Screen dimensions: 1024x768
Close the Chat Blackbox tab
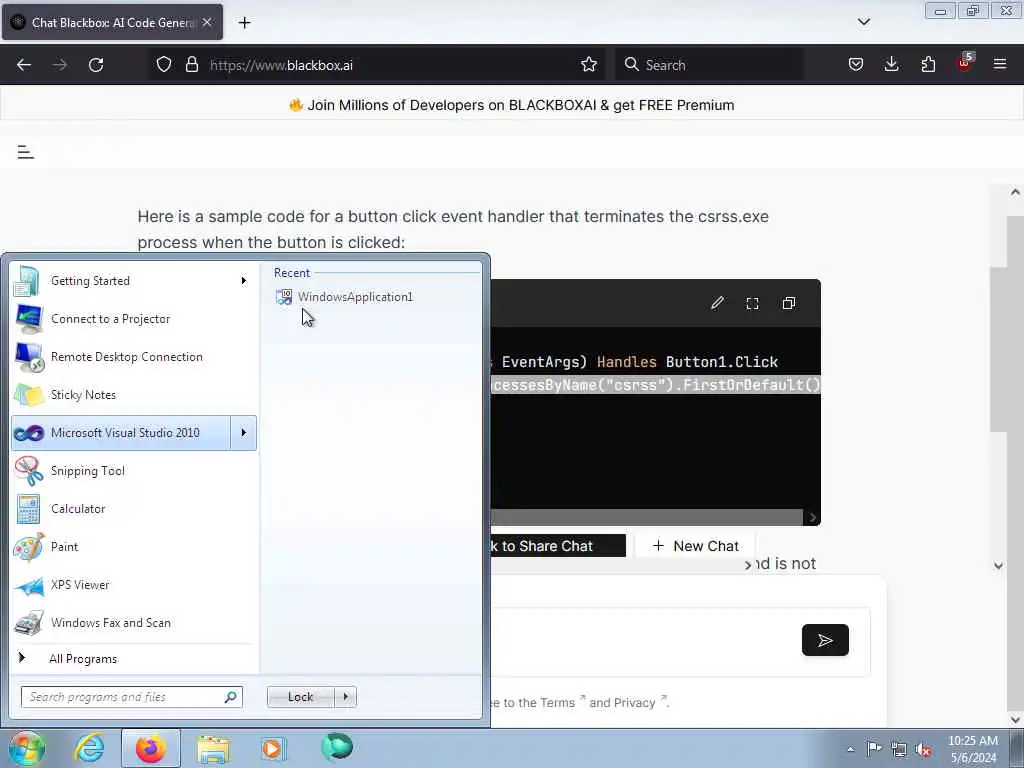pyautogui.click(x=207, y=22)
